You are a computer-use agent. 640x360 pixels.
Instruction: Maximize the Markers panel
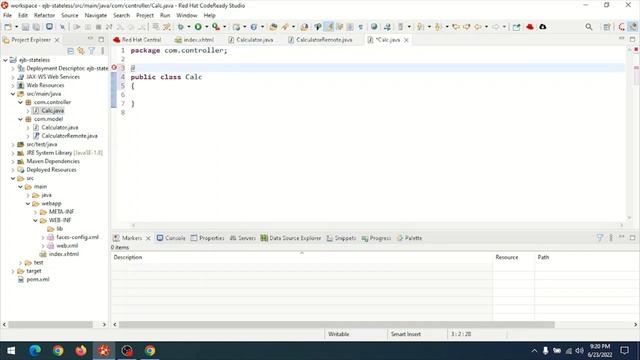(x=632, y=238)
